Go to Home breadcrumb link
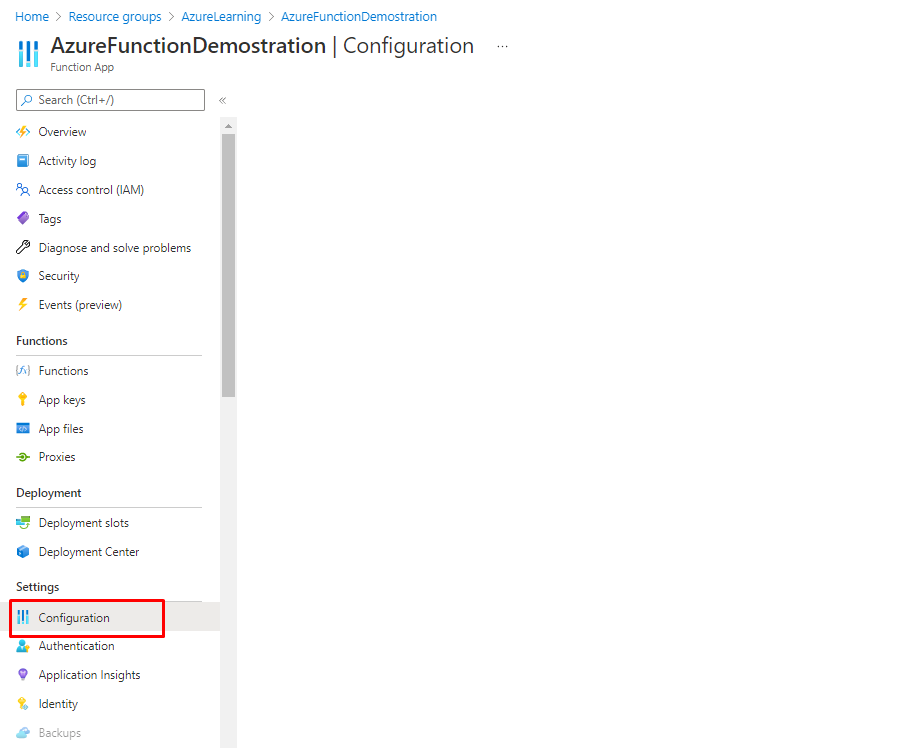 (32, 16)
